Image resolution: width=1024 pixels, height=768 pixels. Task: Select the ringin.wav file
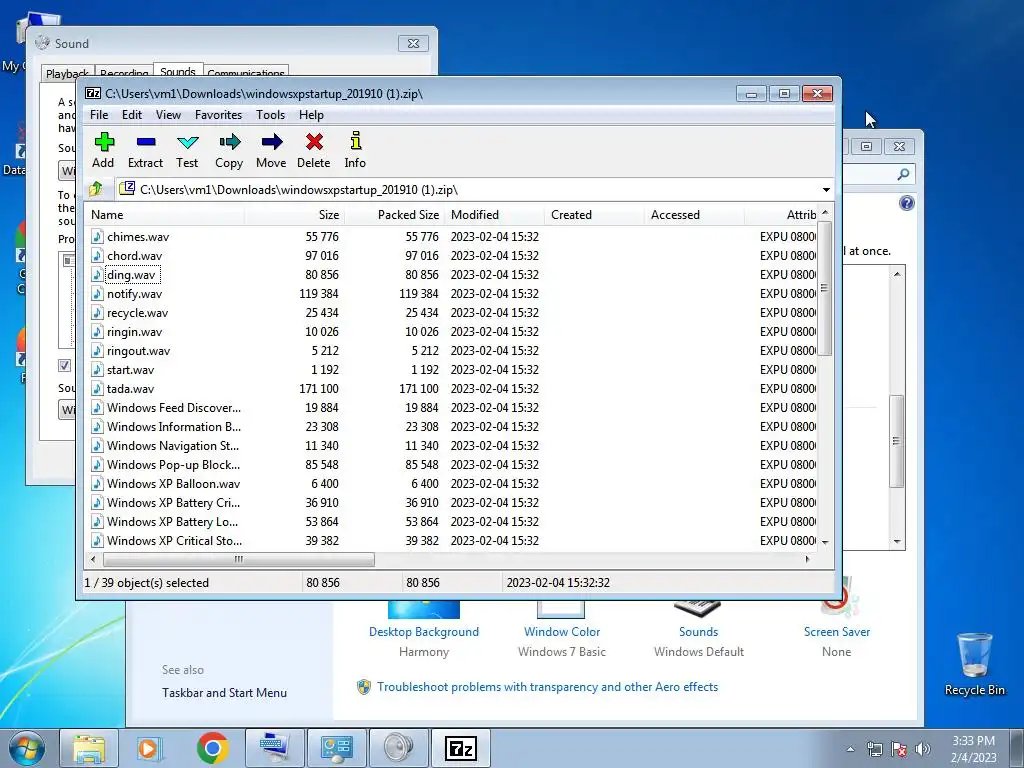pyautogui.click(x=135, y=332)
